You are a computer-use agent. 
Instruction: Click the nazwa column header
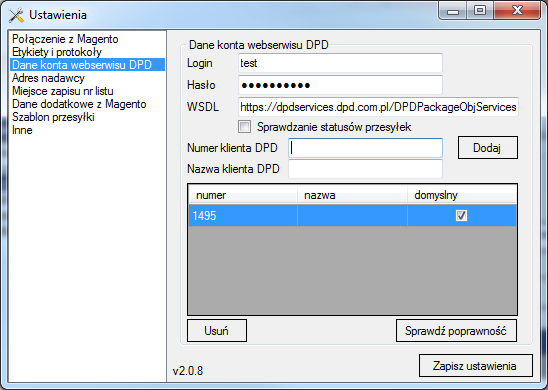(352, 195)
